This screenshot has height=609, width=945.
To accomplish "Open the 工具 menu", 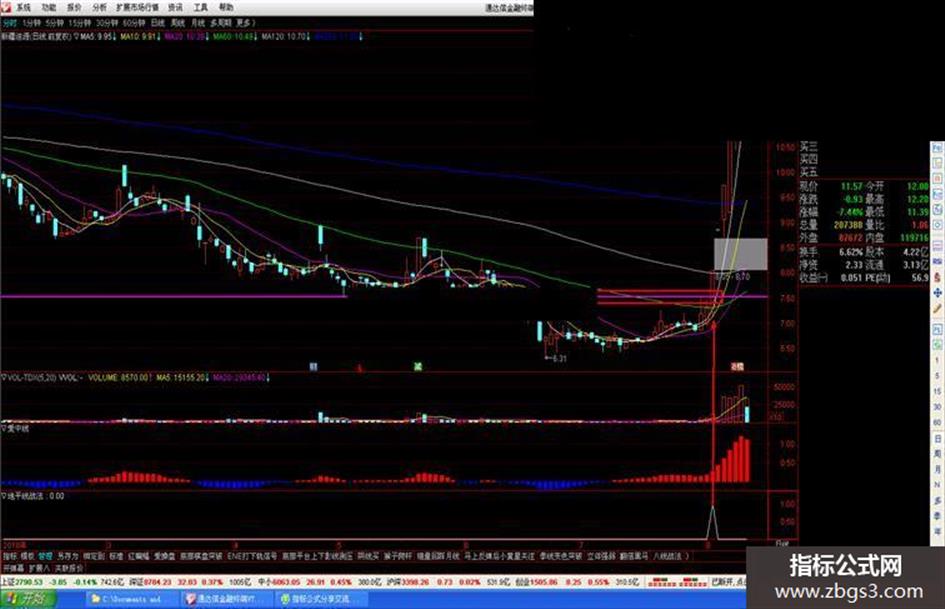I will pos(201,7).
